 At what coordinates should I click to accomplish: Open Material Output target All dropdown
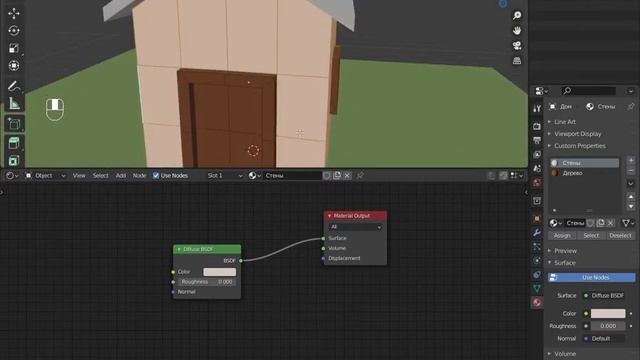click(x=355, y=227)
